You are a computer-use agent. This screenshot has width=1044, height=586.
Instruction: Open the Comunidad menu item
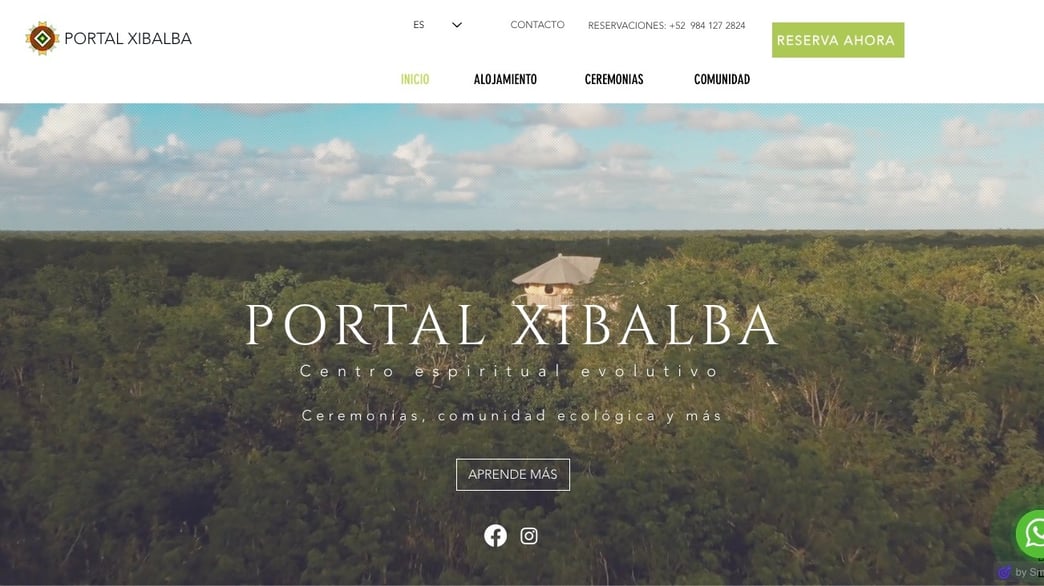[722, 79]
